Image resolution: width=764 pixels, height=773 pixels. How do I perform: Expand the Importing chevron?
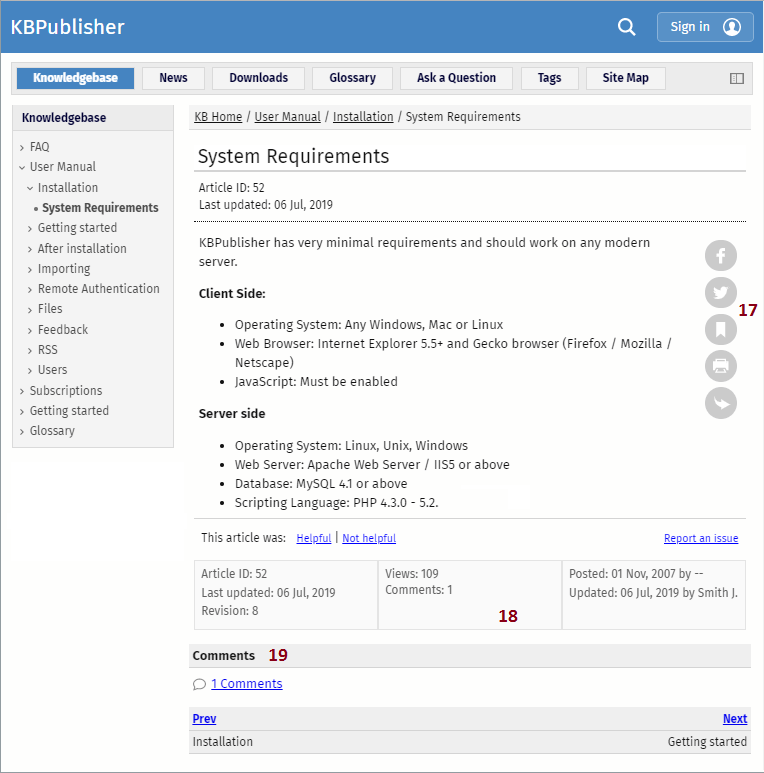30,270
